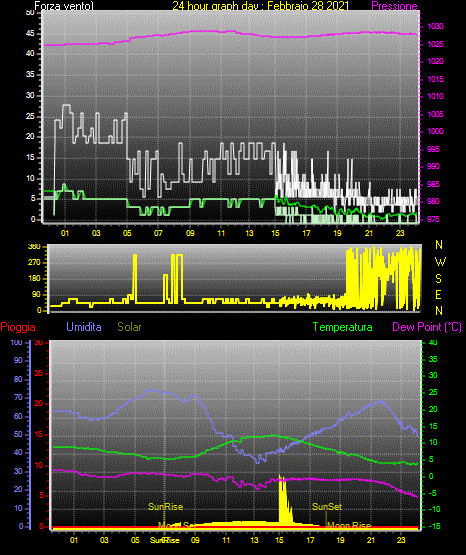
Task: Click the Pressione legend label
Action: coord(394,6)
